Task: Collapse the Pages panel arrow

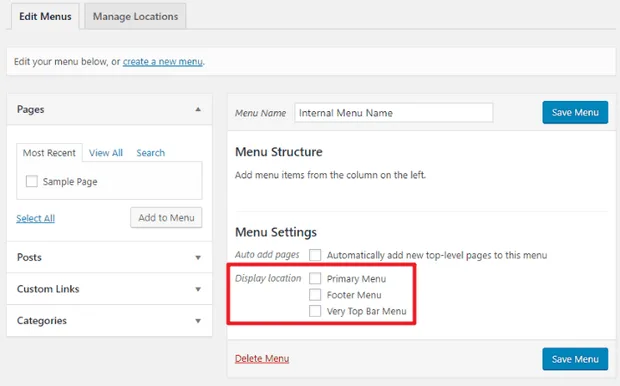Action: [x=198, y=109]
